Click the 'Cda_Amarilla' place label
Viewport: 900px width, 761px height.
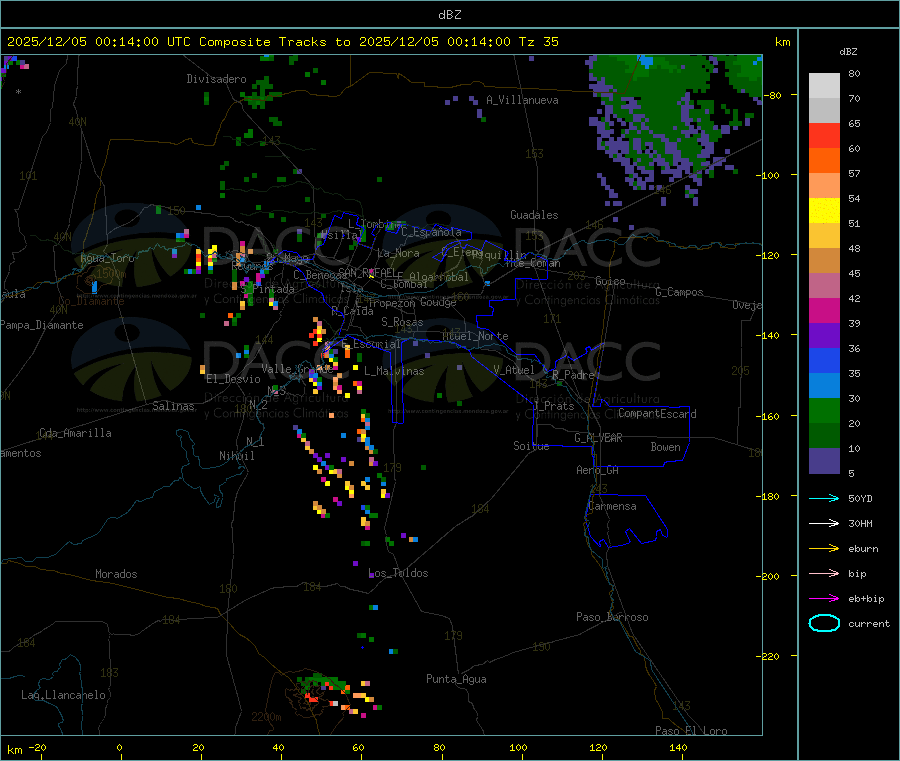pyautogui.click(x=75, y=433)
